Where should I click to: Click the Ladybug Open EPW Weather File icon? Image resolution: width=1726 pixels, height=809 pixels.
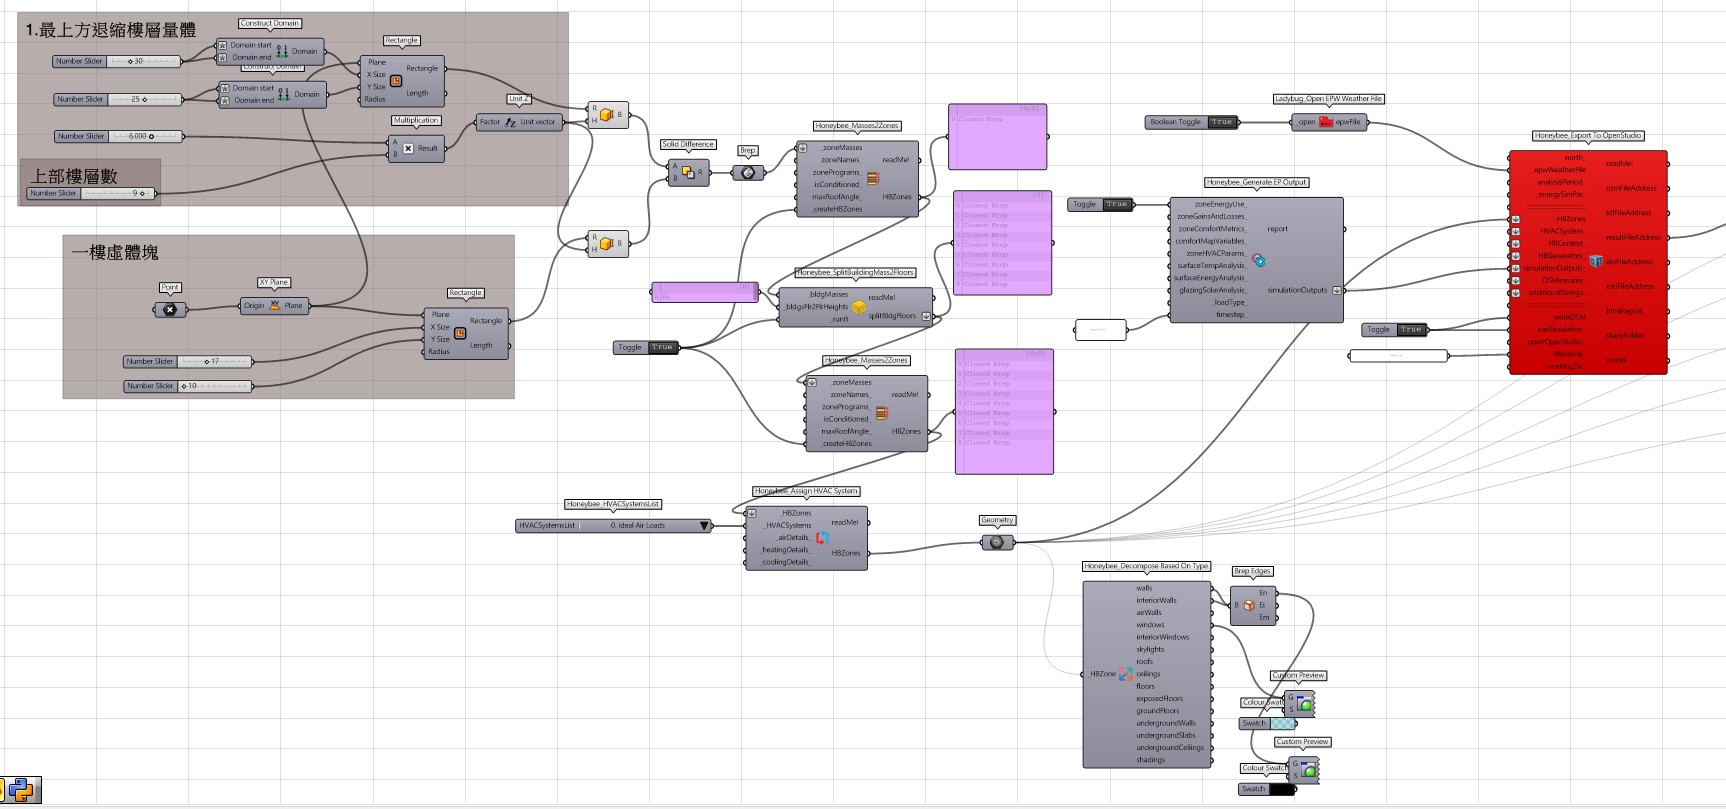[x=1326, y=122]
